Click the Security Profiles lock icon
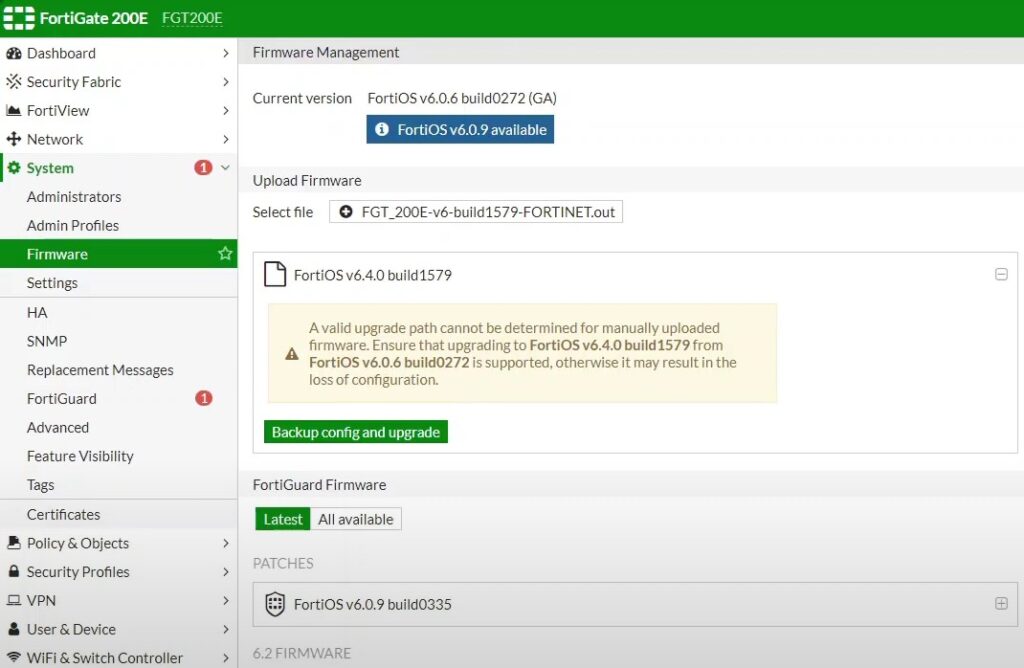This screenshot has width=1024, height=668. point(14,571)
